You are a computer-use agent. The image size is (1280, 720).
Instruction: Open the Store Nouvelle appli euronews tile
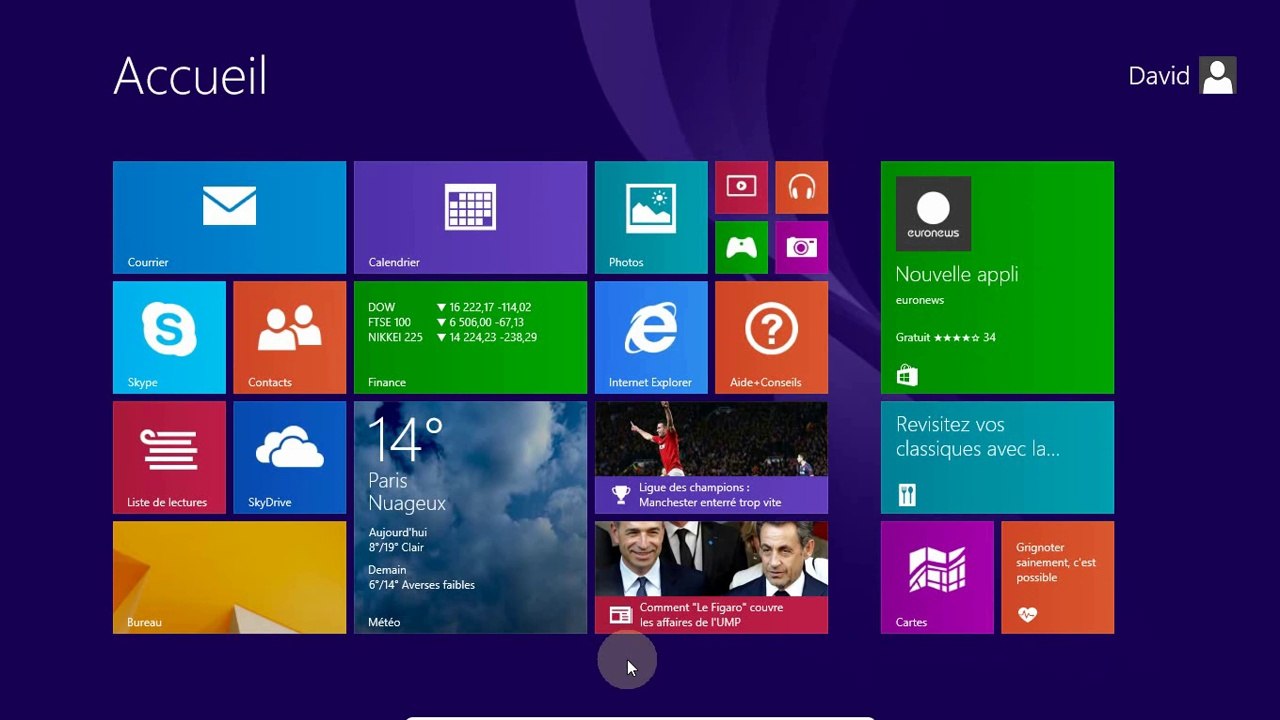click(x=997, y=277)
